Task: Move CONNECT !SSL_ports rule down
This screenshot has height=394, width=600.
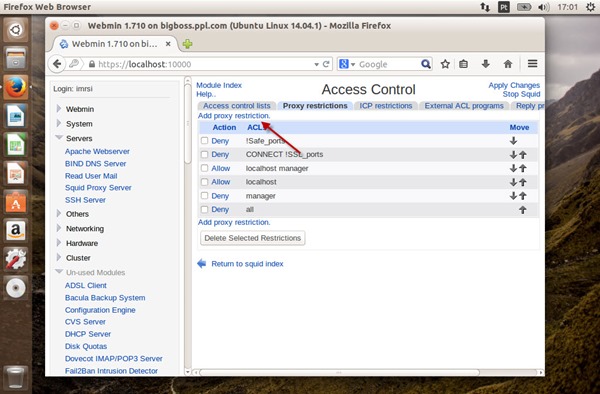Action: pyautogui.click(x=514, y=155)
